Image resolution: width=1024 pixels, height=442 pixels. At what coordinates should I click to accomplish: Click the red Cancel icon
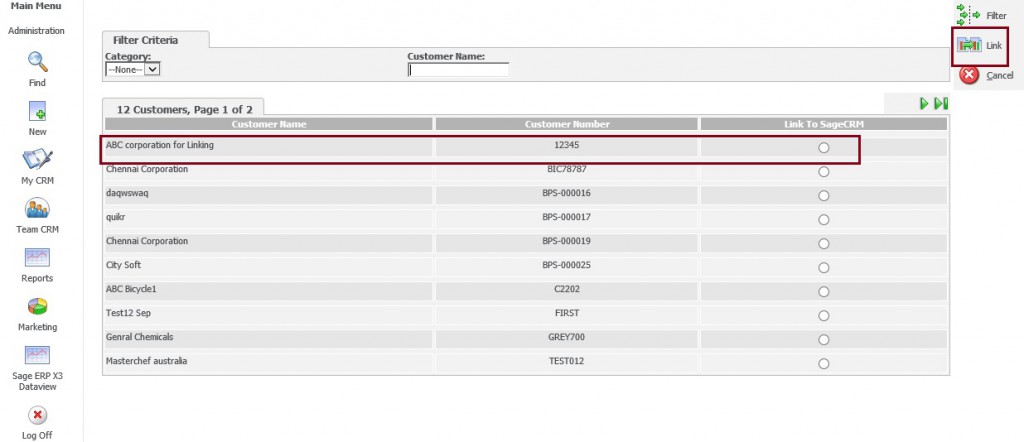[x=970, y=75]
